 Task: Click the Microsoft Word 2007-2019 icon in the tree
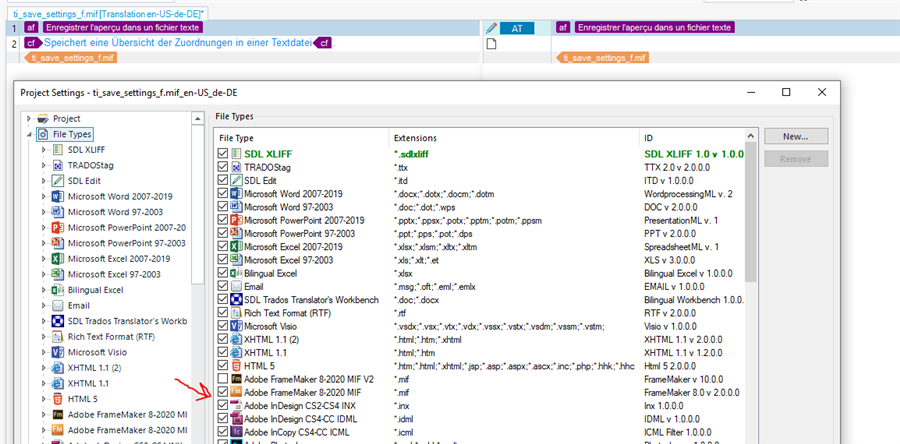57,196
